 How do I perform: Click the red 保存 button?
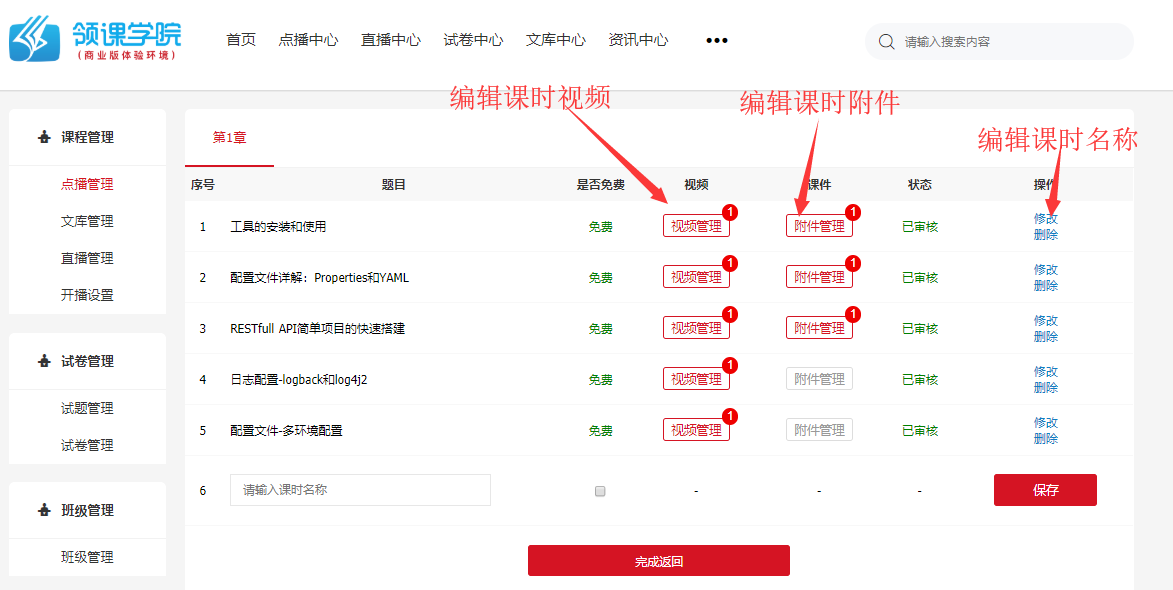tap(1045, 490)
